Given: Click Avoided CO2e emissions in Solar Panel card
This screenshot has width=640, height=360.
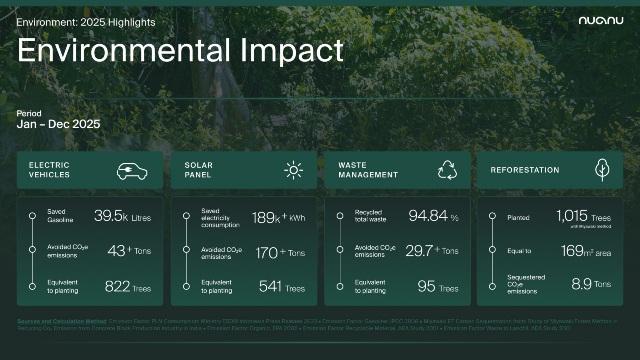Looking at the screenshot, I should click(221, 253).
